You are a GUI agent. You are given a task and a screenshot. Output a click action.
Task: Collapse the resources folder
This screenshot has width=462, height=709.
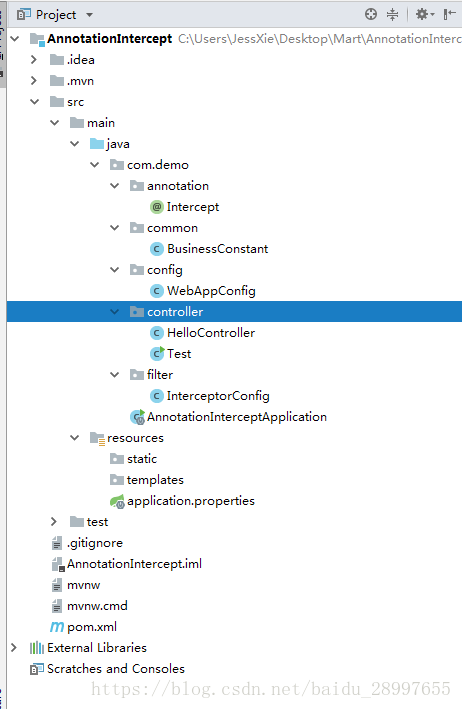[75, 438]
